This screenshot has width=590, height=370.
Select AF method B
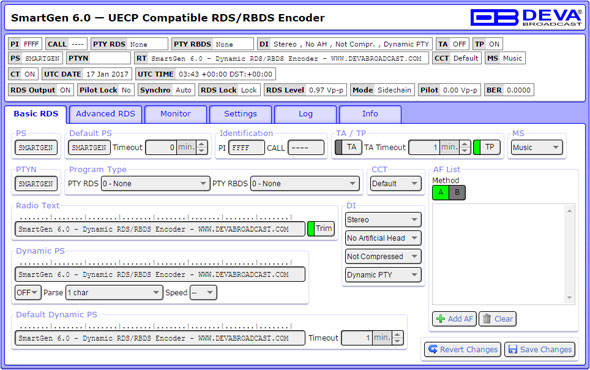coord(457,193)
